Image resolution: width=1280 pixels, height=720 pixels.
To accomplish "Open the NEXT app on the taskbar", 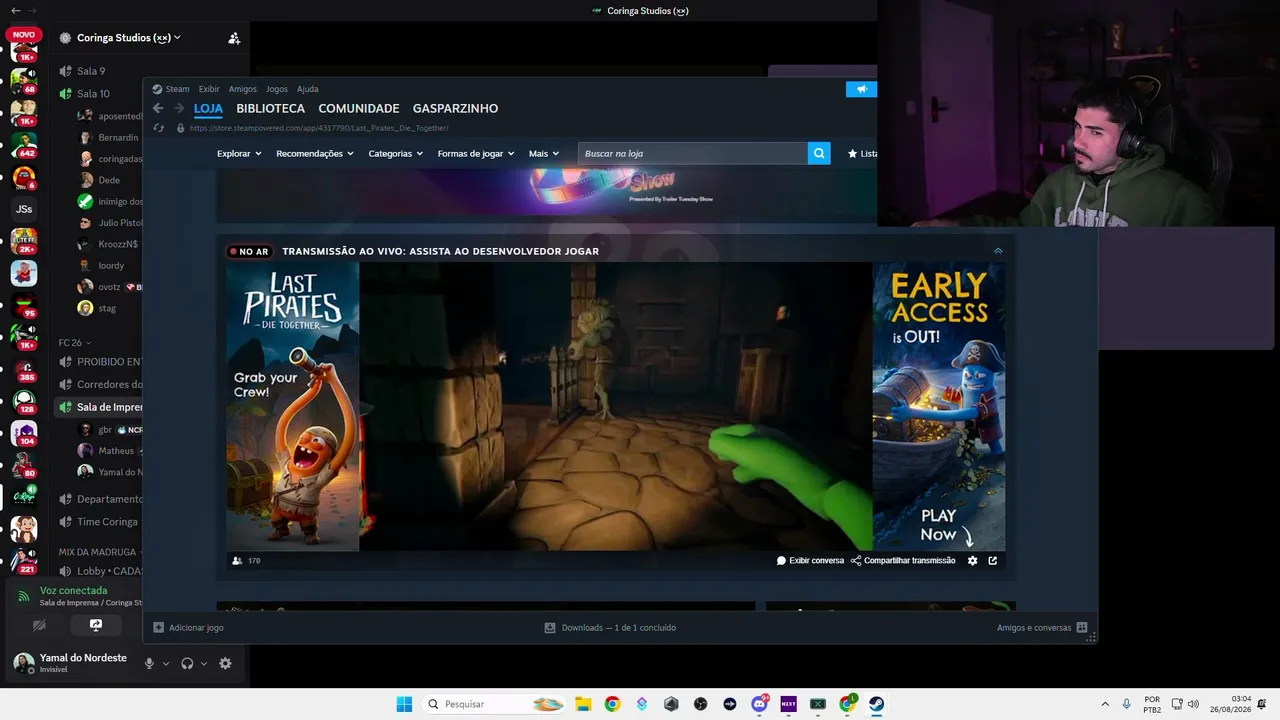I will (788, 704).
